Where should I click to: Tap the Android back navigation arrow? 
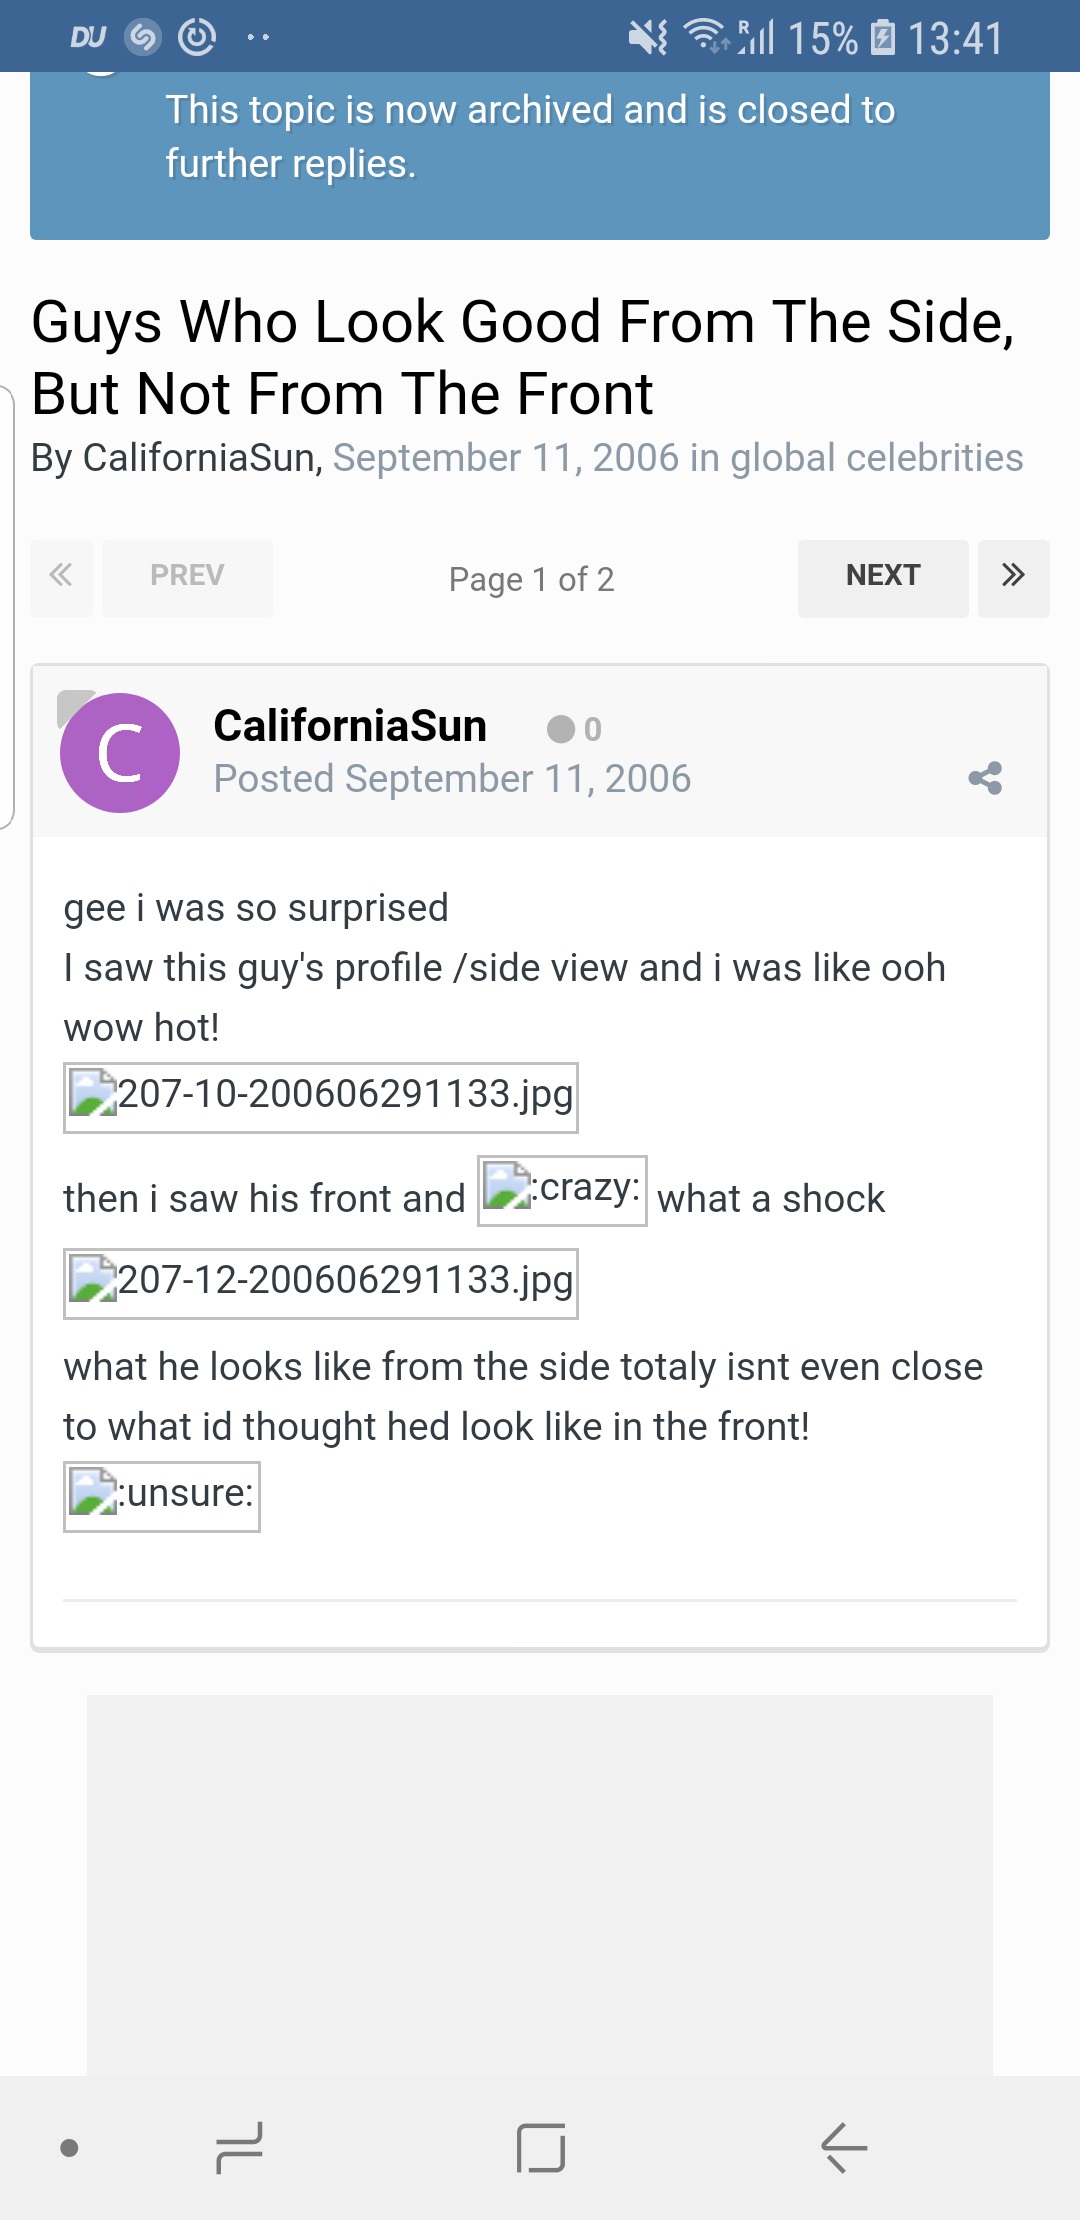(x=844, y=2147)
